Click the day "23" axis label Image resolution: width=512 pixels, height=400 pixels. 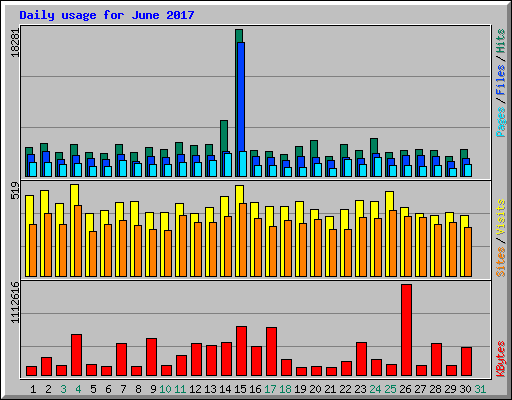pyautogui.click(x=360, y=389)
